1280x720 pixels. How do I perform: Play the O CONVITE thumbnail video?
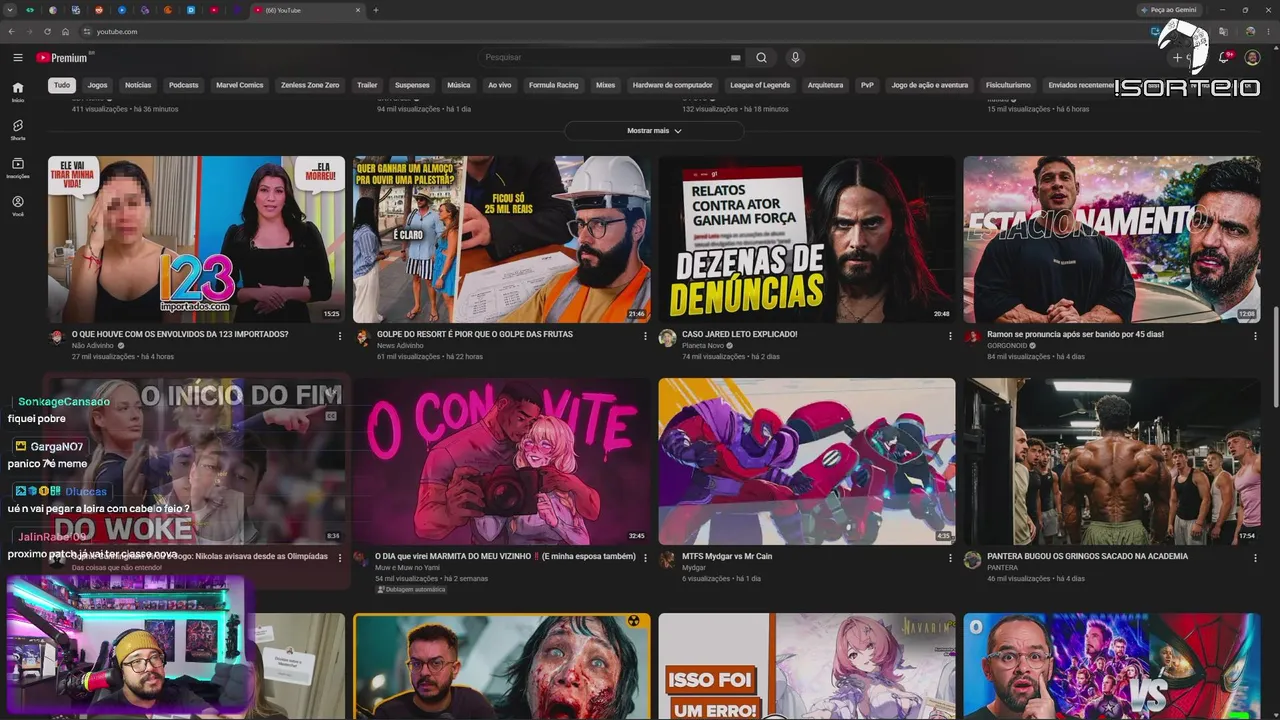[x=501, y=461]
